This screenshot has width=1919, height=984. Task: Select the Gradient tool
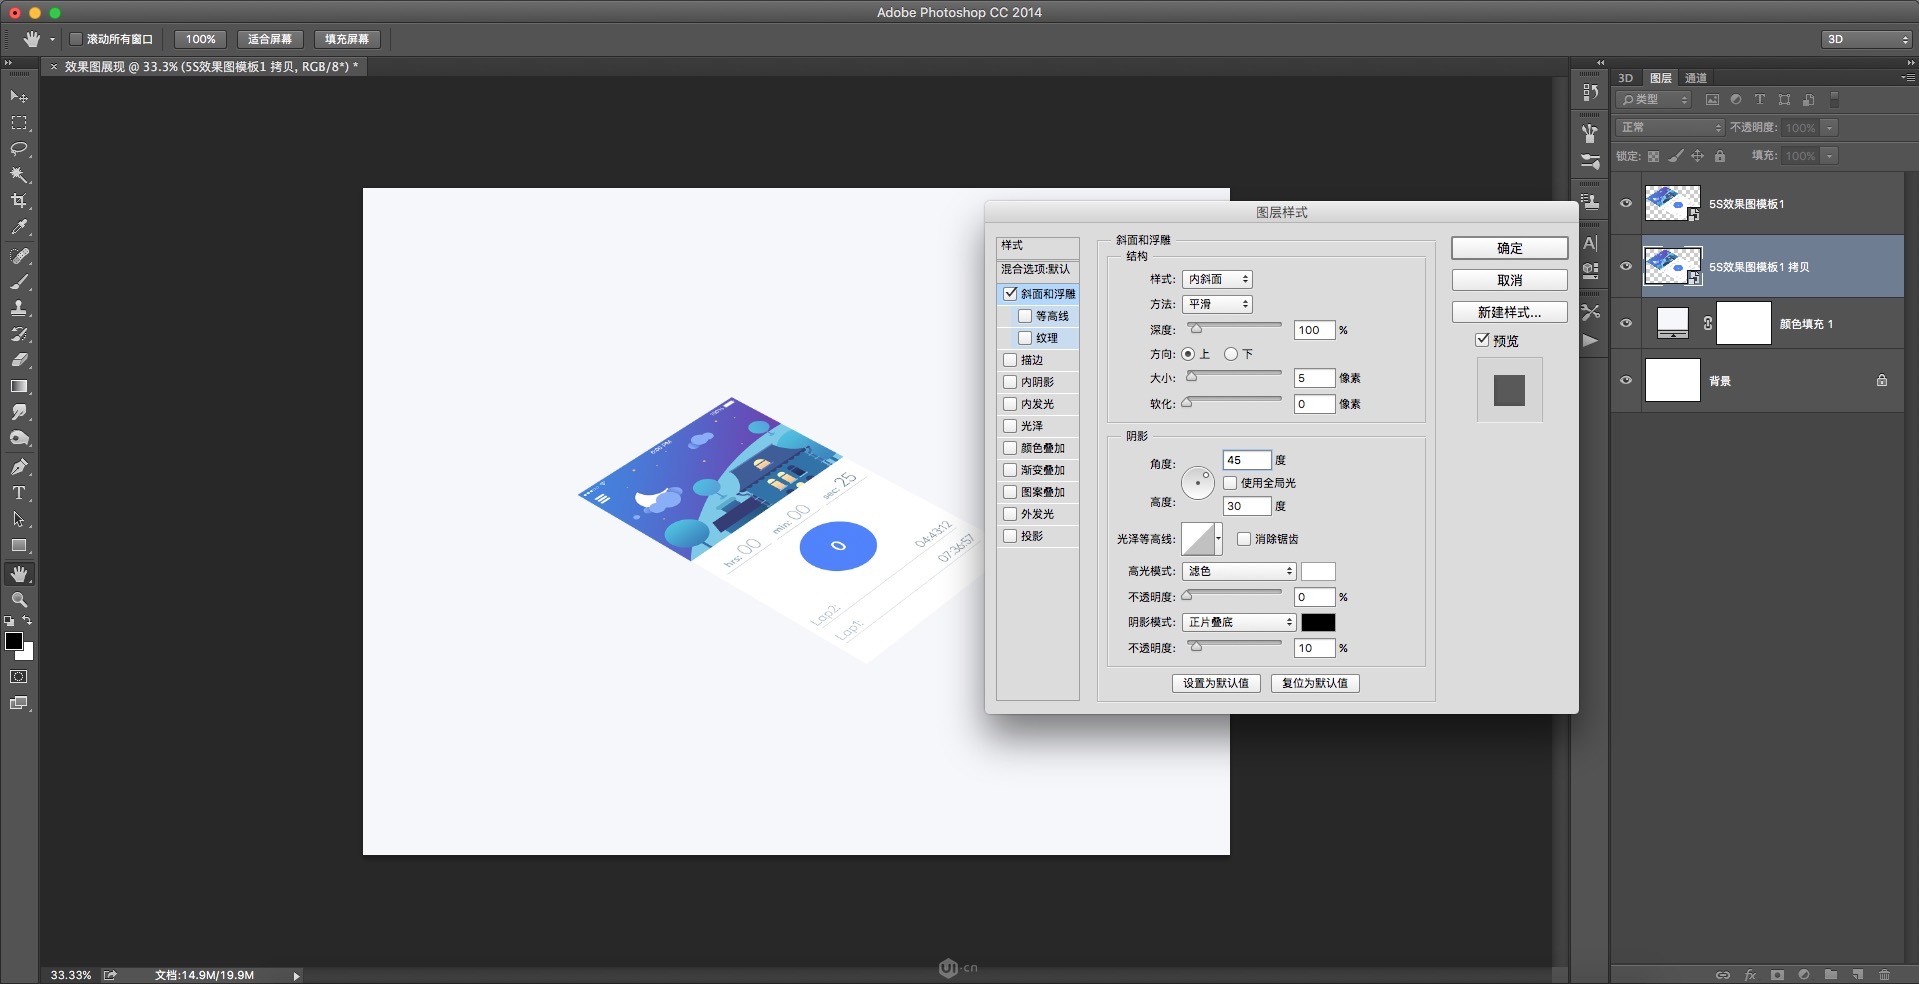[x=19, y=386]
